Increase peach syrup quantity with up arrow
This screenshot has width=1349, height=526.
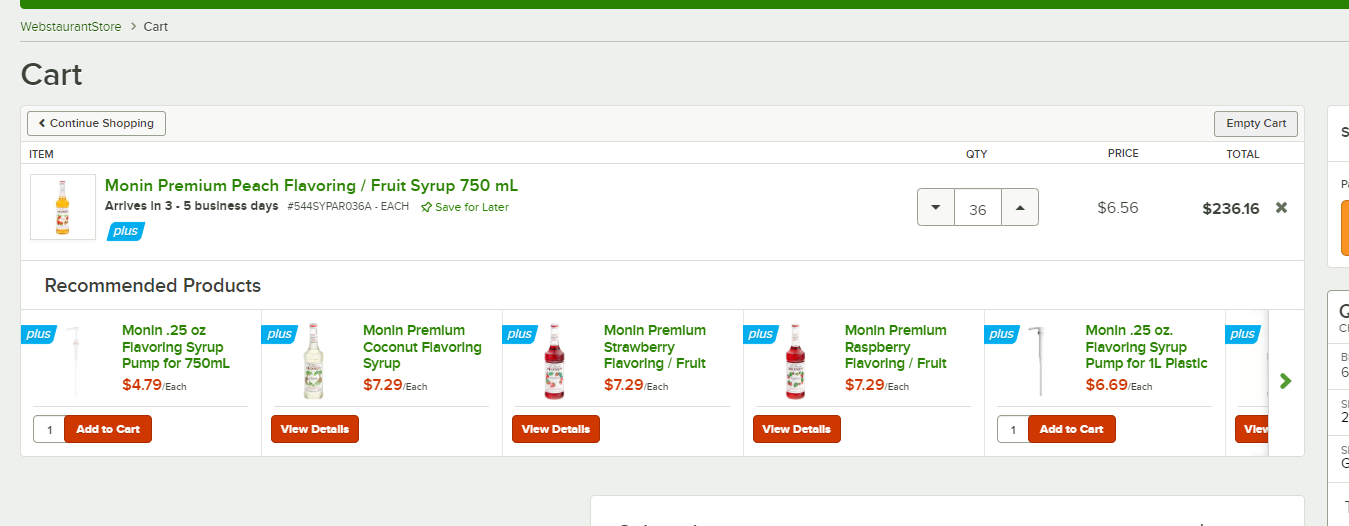pyautogui.click(x=1020, y=208)
